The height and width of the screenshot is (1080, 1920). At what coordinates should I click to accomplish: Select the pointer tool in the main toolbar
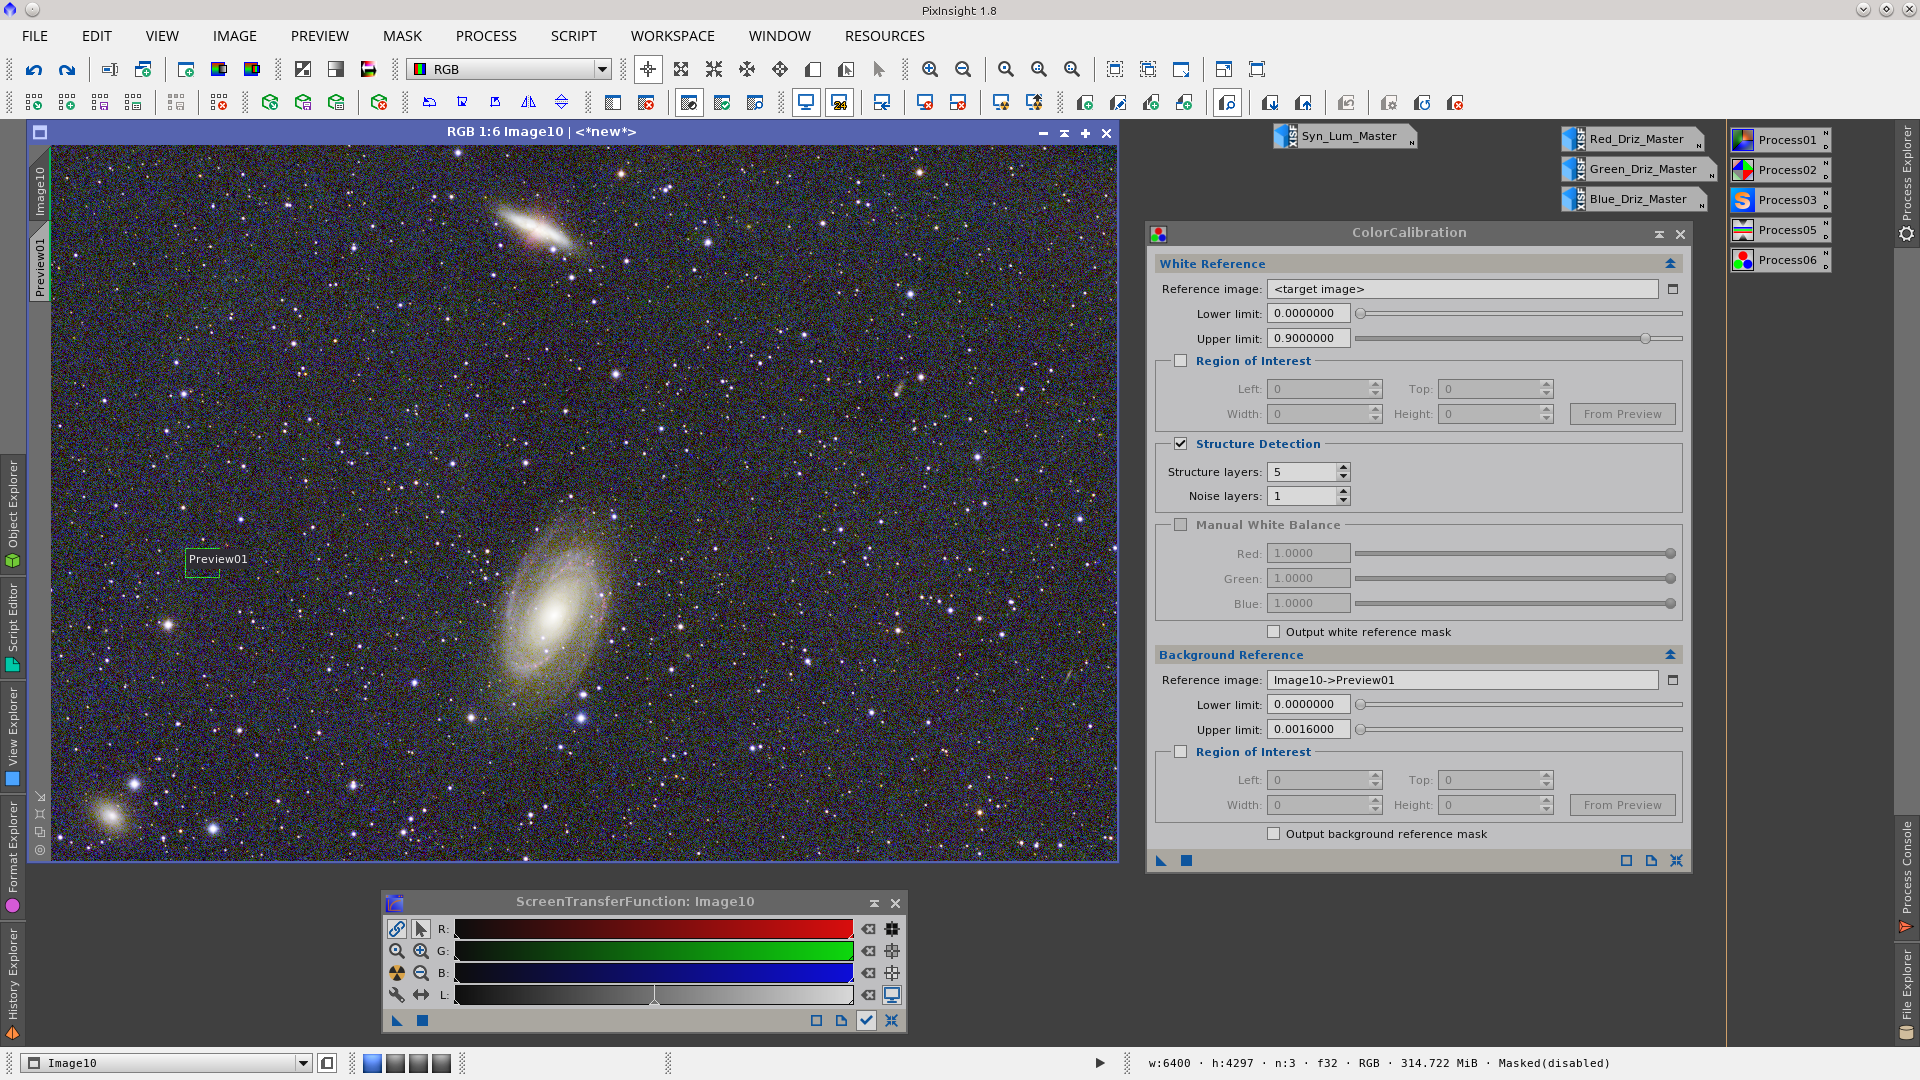point(879,69)
